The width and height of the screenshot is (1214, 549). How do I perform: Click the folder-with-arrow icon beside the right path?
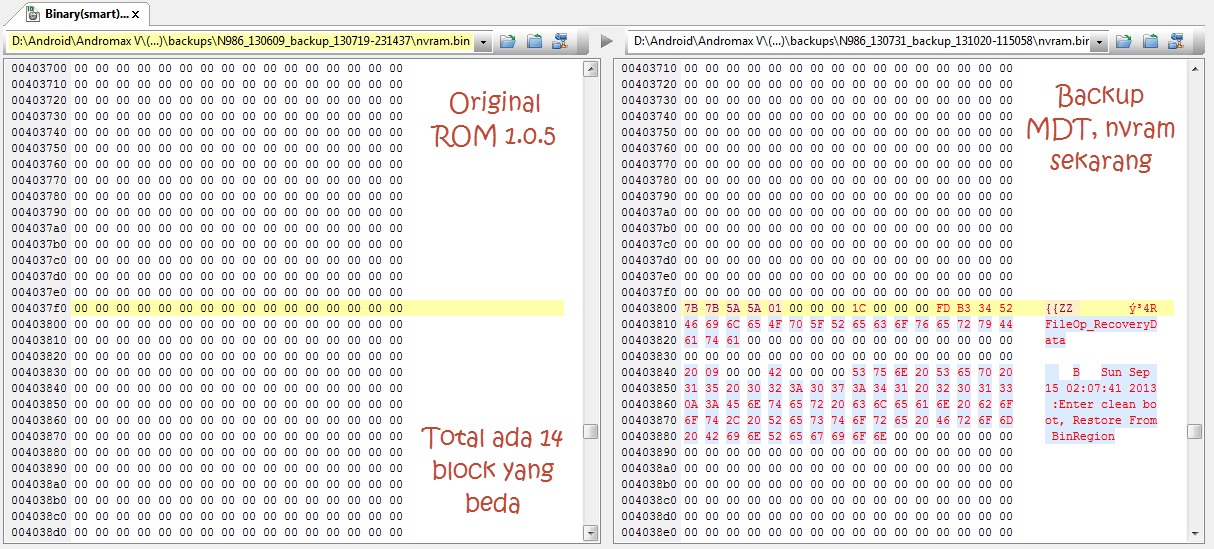(x=1150, y=41)
